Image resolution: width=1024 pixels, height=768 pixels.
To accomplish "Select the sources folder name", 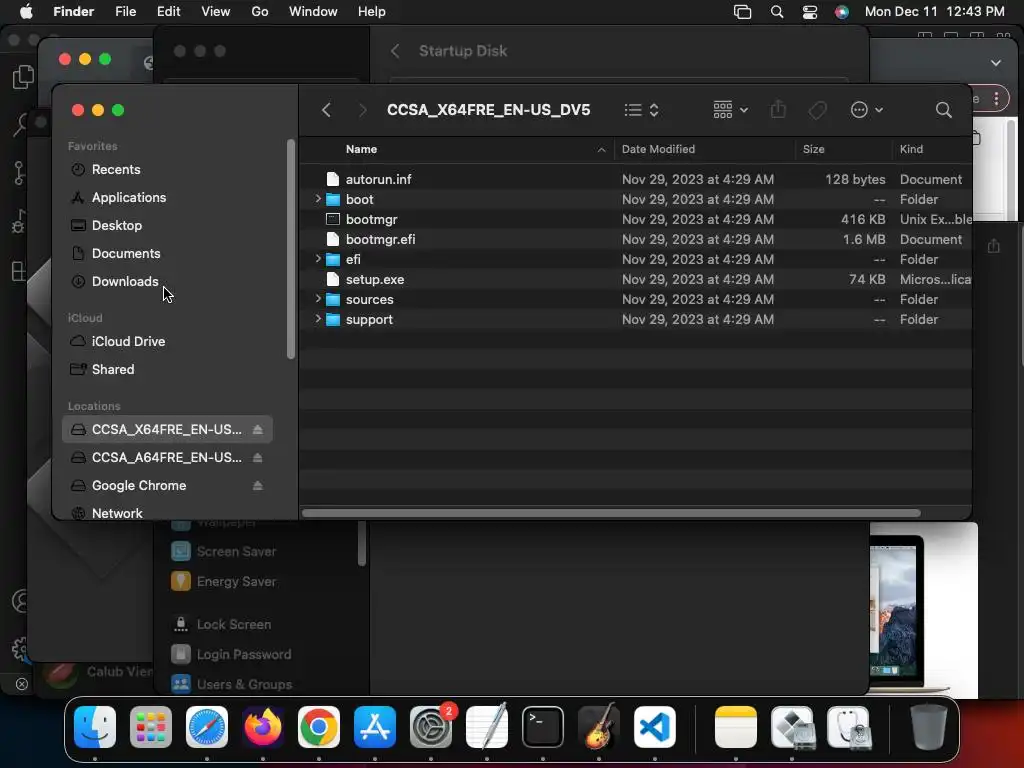I will [x=370, y=299].
